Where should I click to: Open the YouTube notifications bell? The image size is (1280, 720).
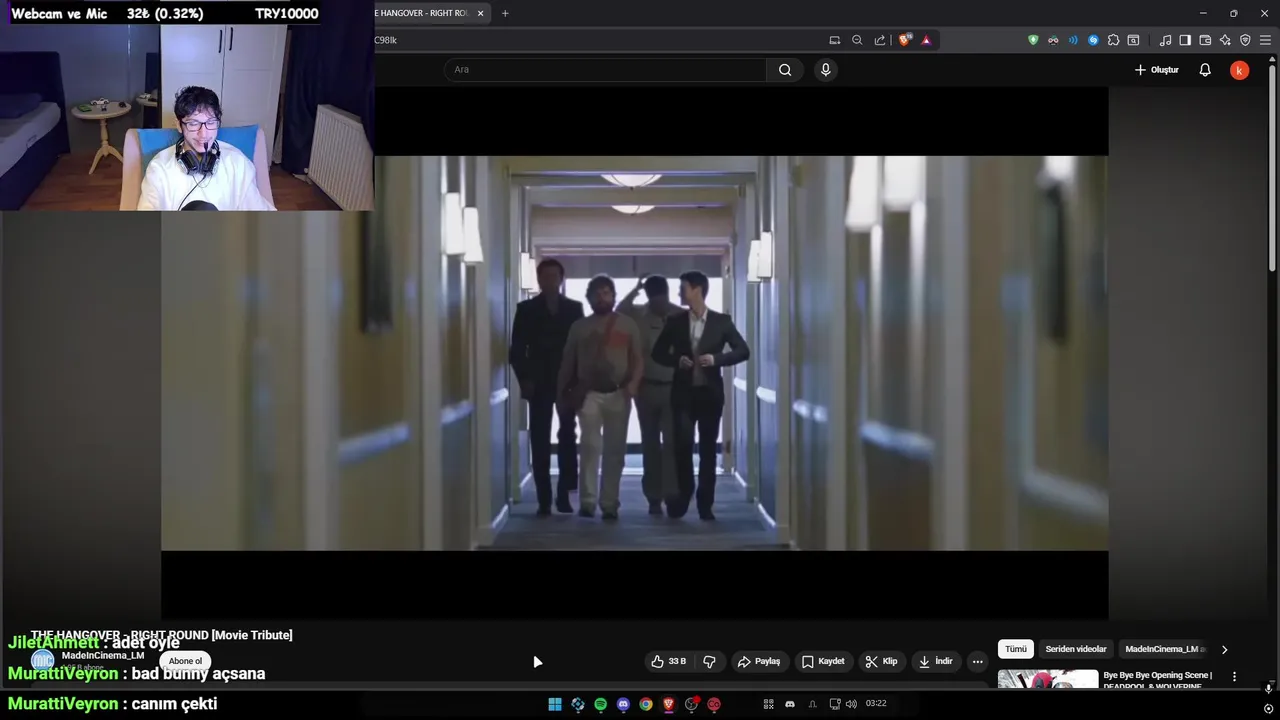coord(1205,70)
